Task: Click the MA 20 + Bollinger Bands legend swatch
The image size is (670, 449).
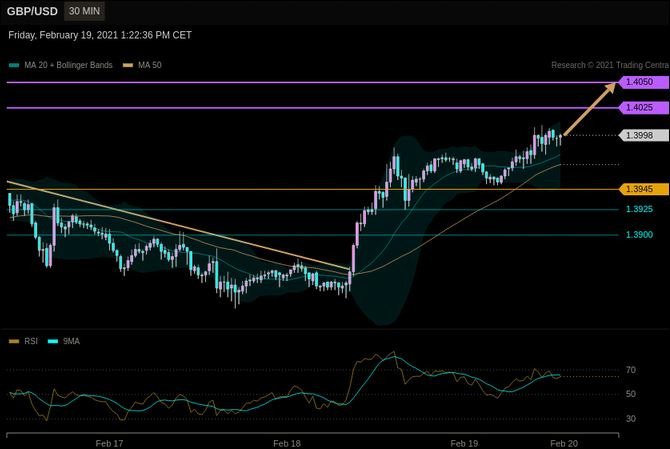Action: click(14, 65)
